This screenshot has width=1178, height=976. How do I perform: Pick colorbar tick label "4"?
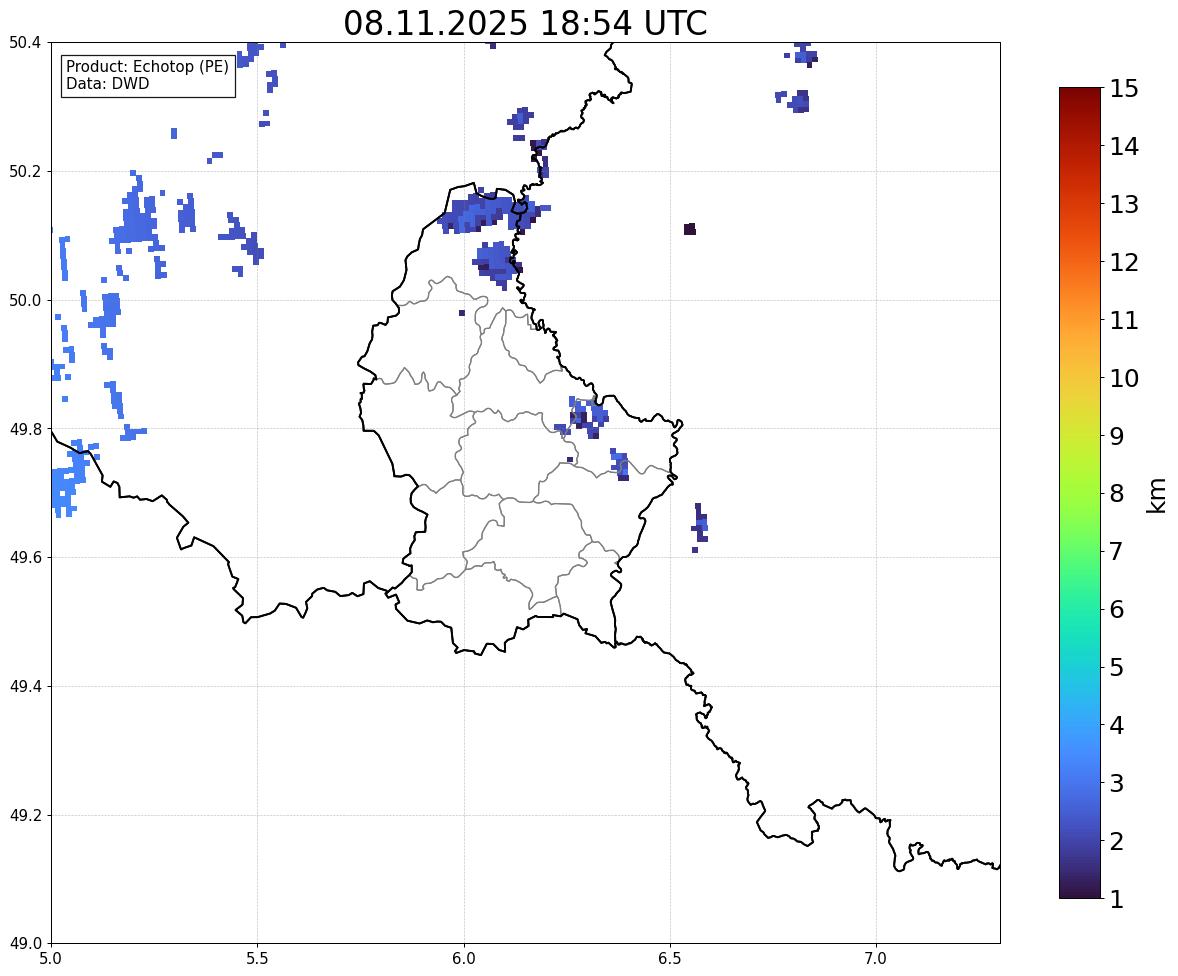(1116, 725)
